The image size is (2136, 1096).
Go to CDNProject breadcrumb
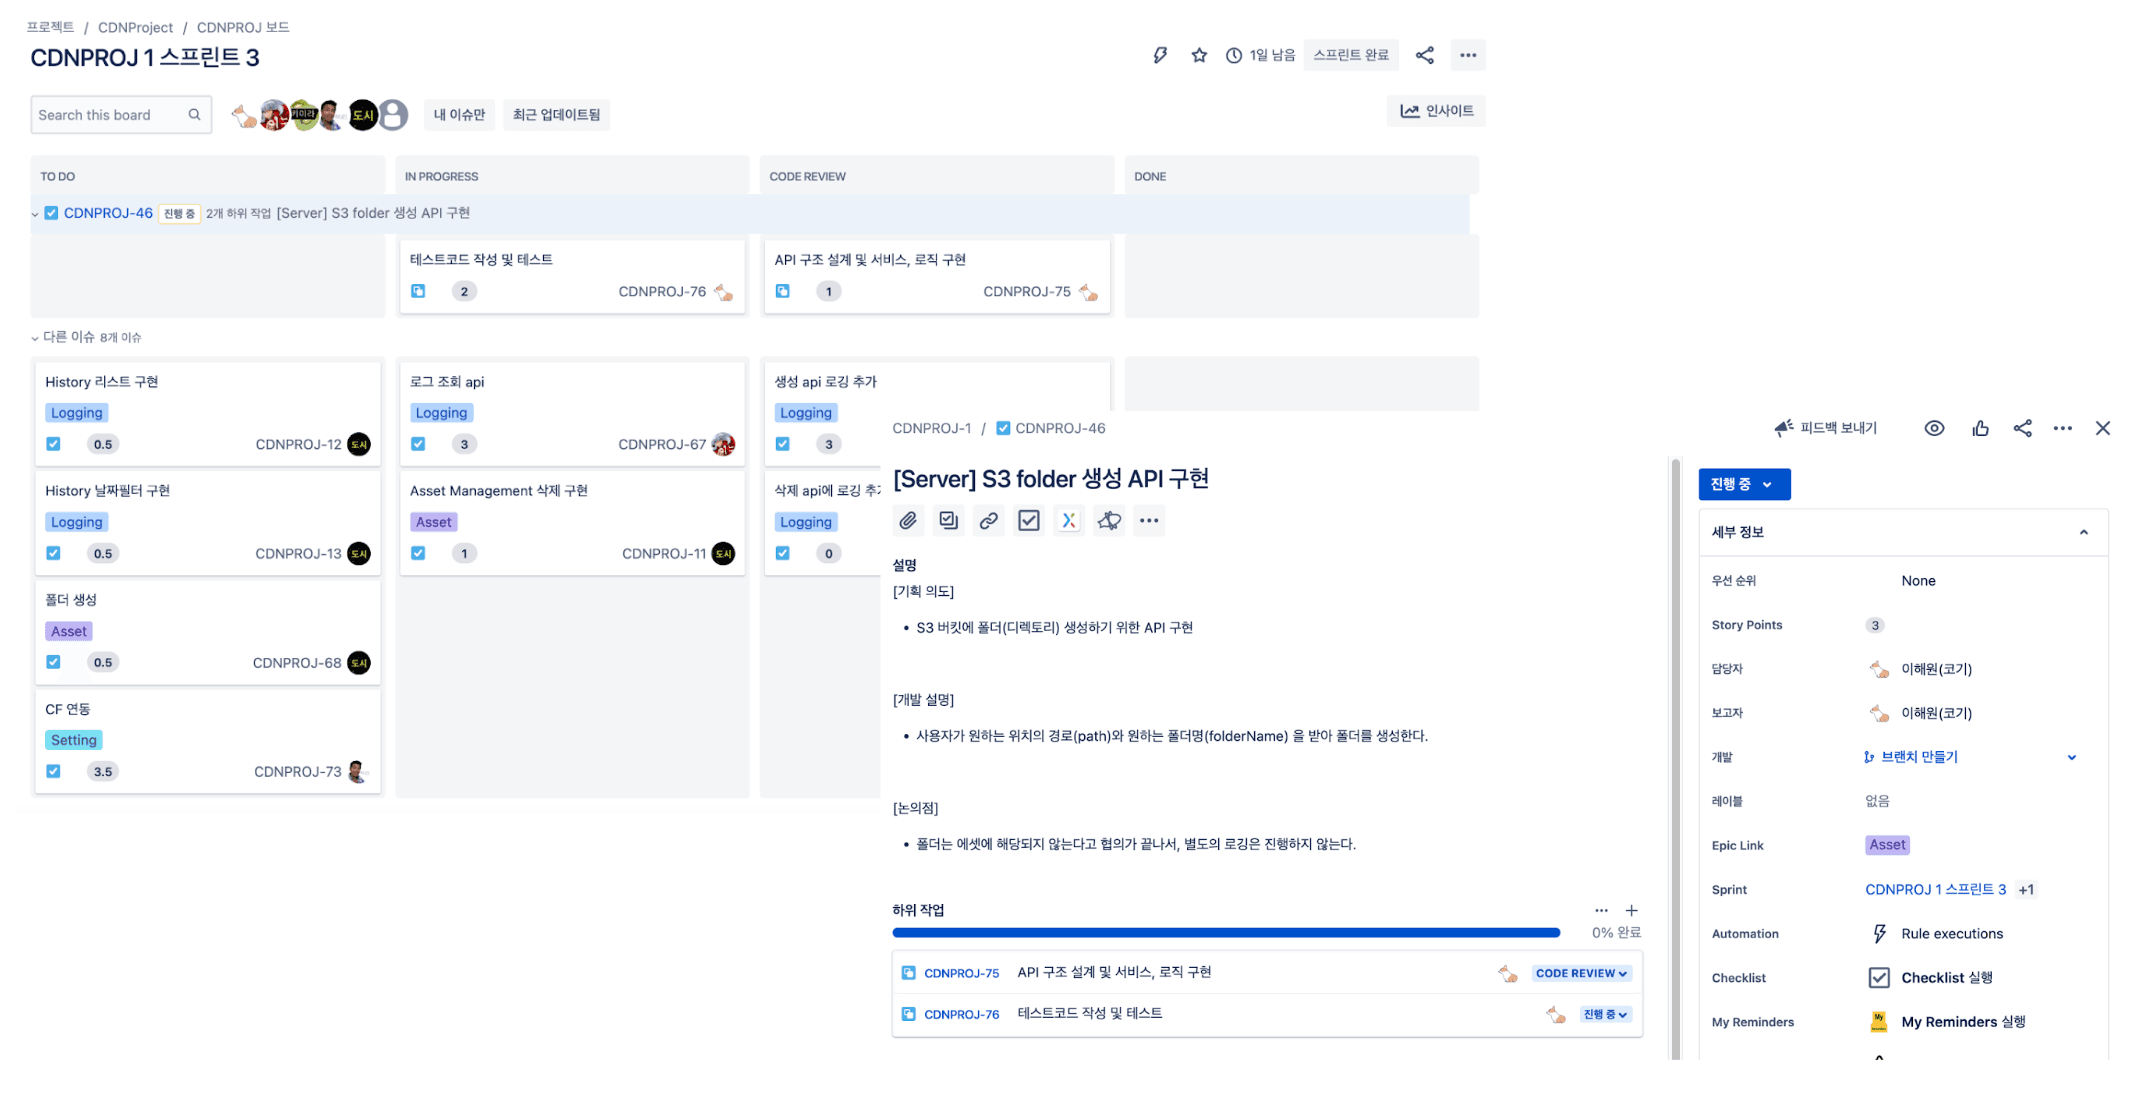135,27
